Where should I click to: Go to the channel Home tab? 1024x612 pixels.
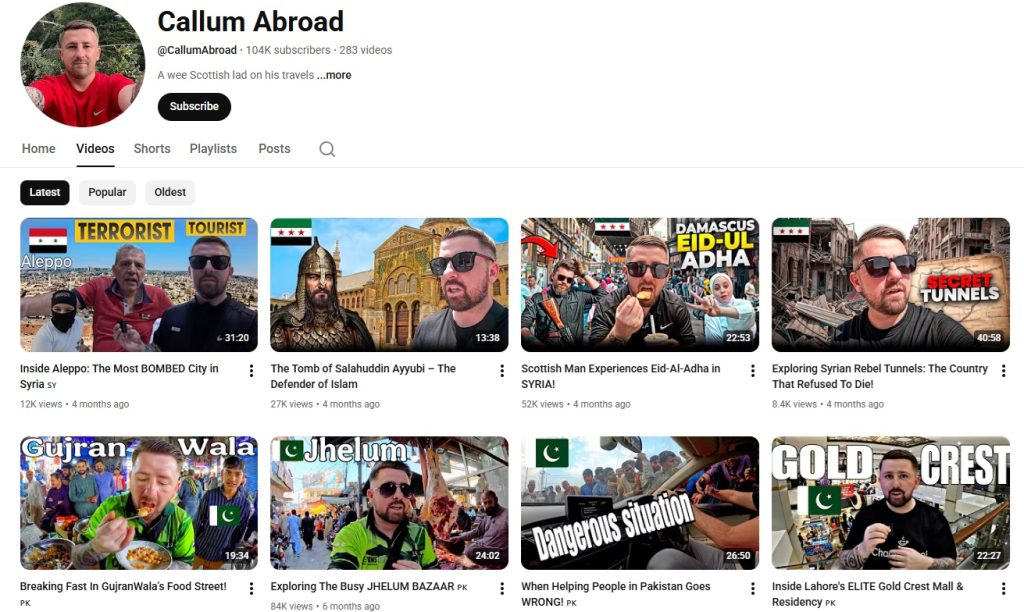39,149
